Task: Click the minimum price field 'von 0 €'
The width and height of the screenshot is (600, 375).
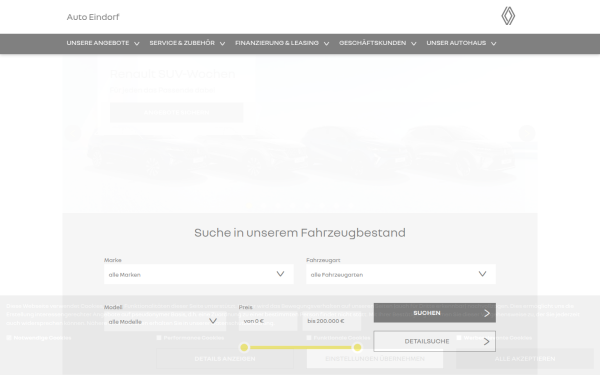Action: click(268, 321)
